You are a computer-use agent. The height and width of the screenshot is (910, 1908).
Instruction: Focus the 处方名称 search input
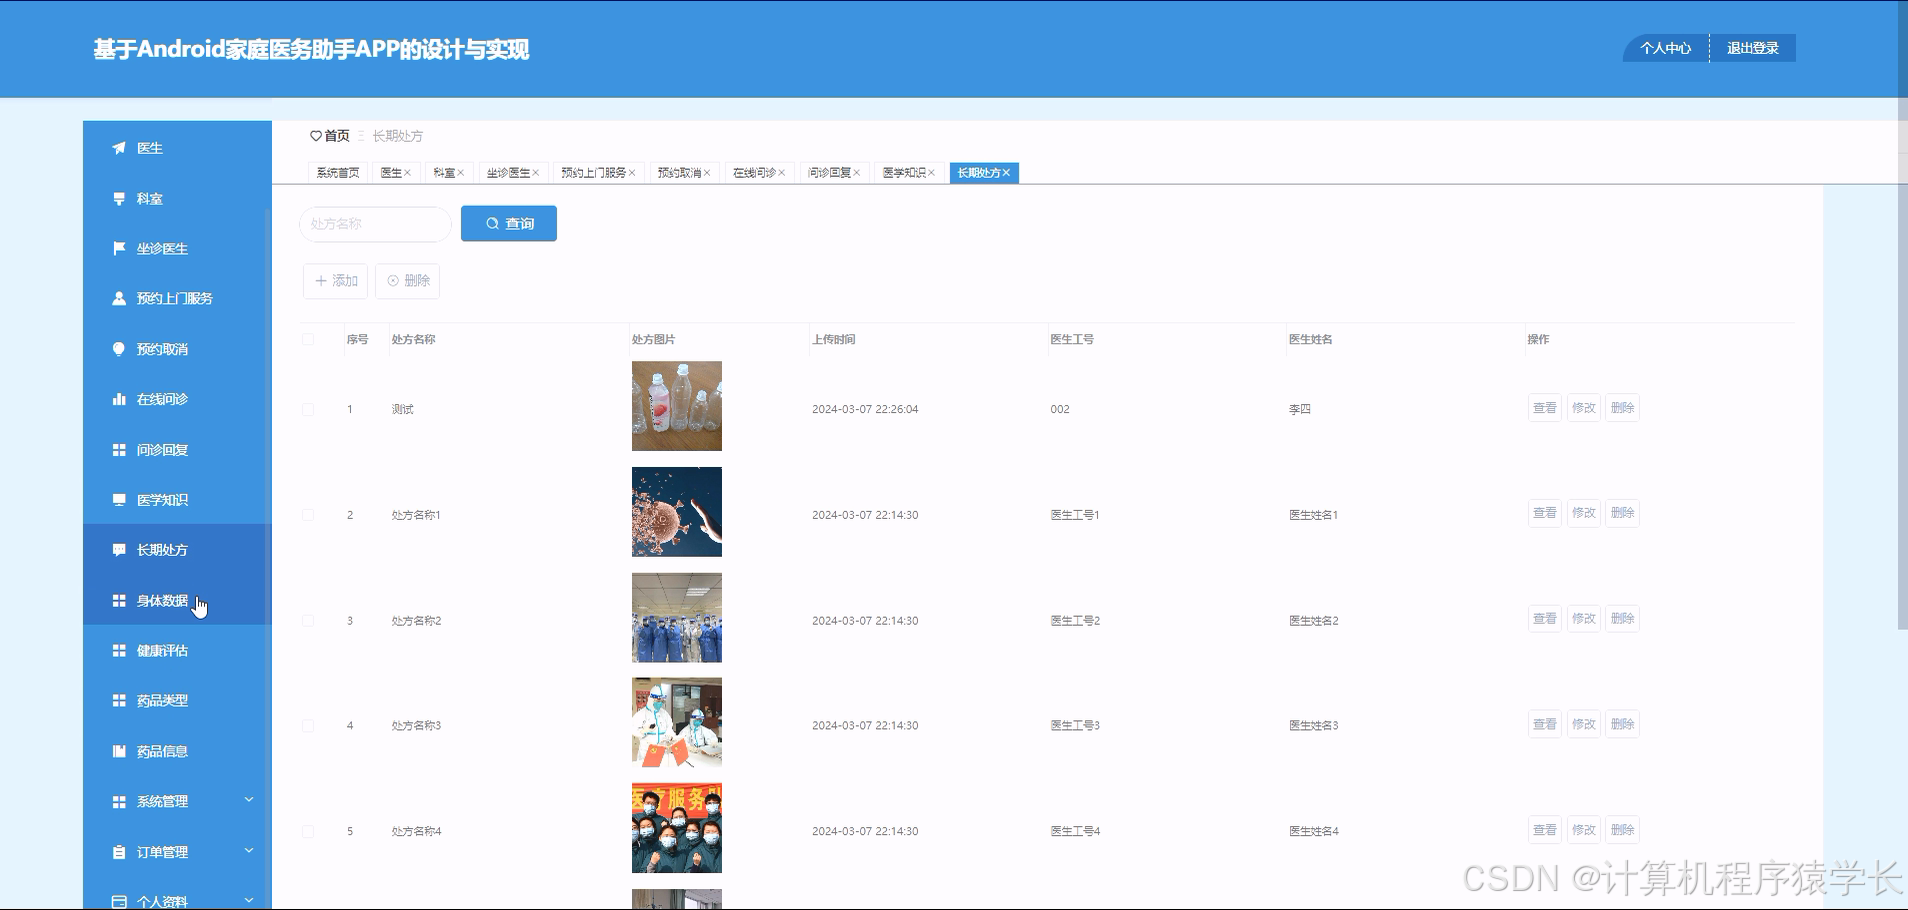(x=376, y=224)
